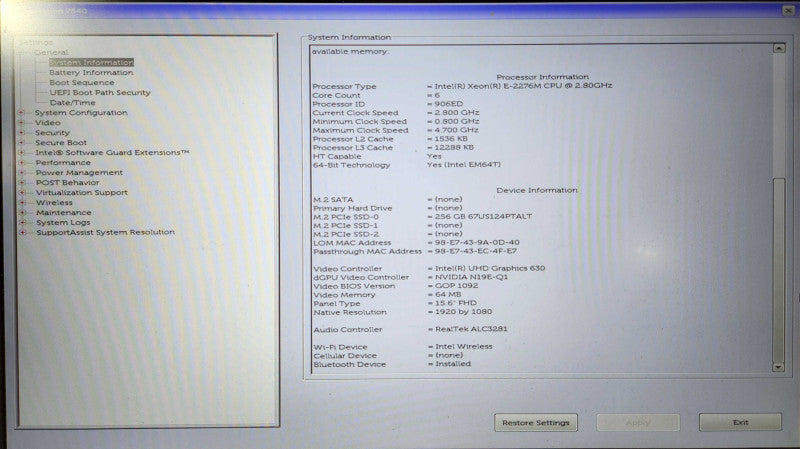Select System Information in the General tree

pyautogui.click(x=91, y=62)
